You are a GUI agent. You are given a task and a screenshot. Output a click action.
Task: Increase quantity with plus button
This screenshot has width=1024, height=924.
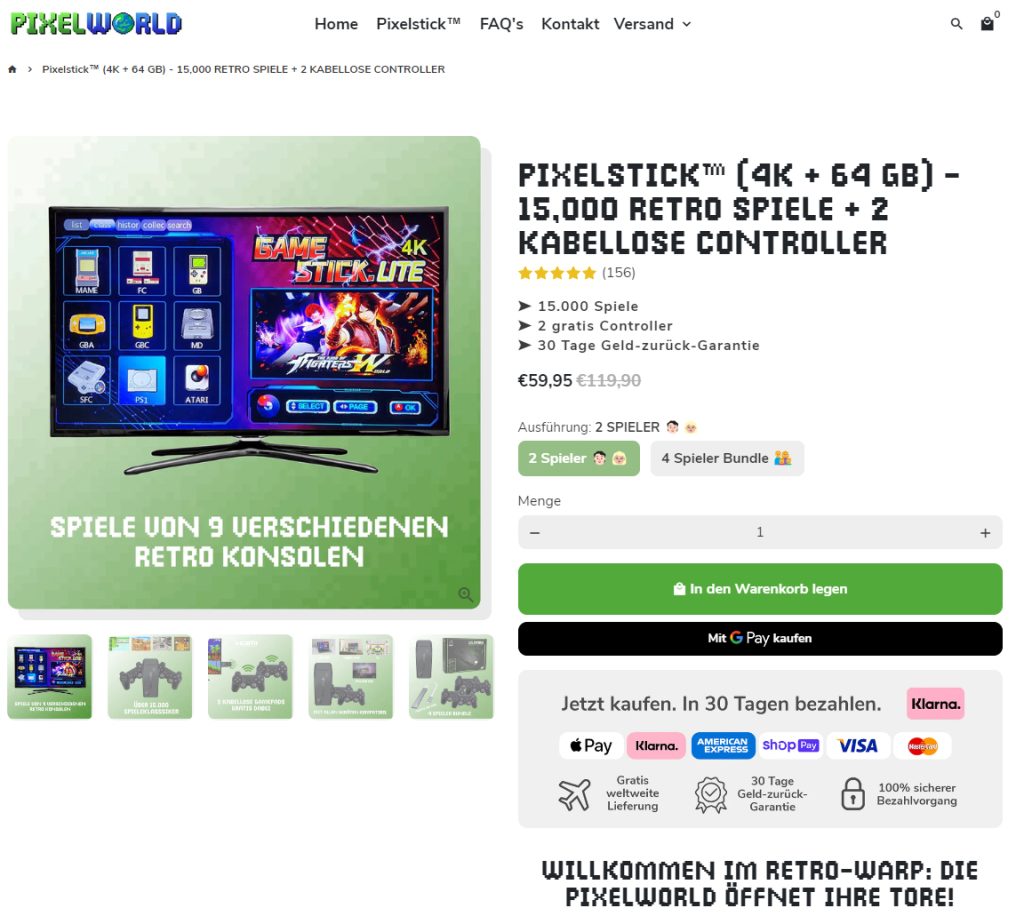(985, 533)
